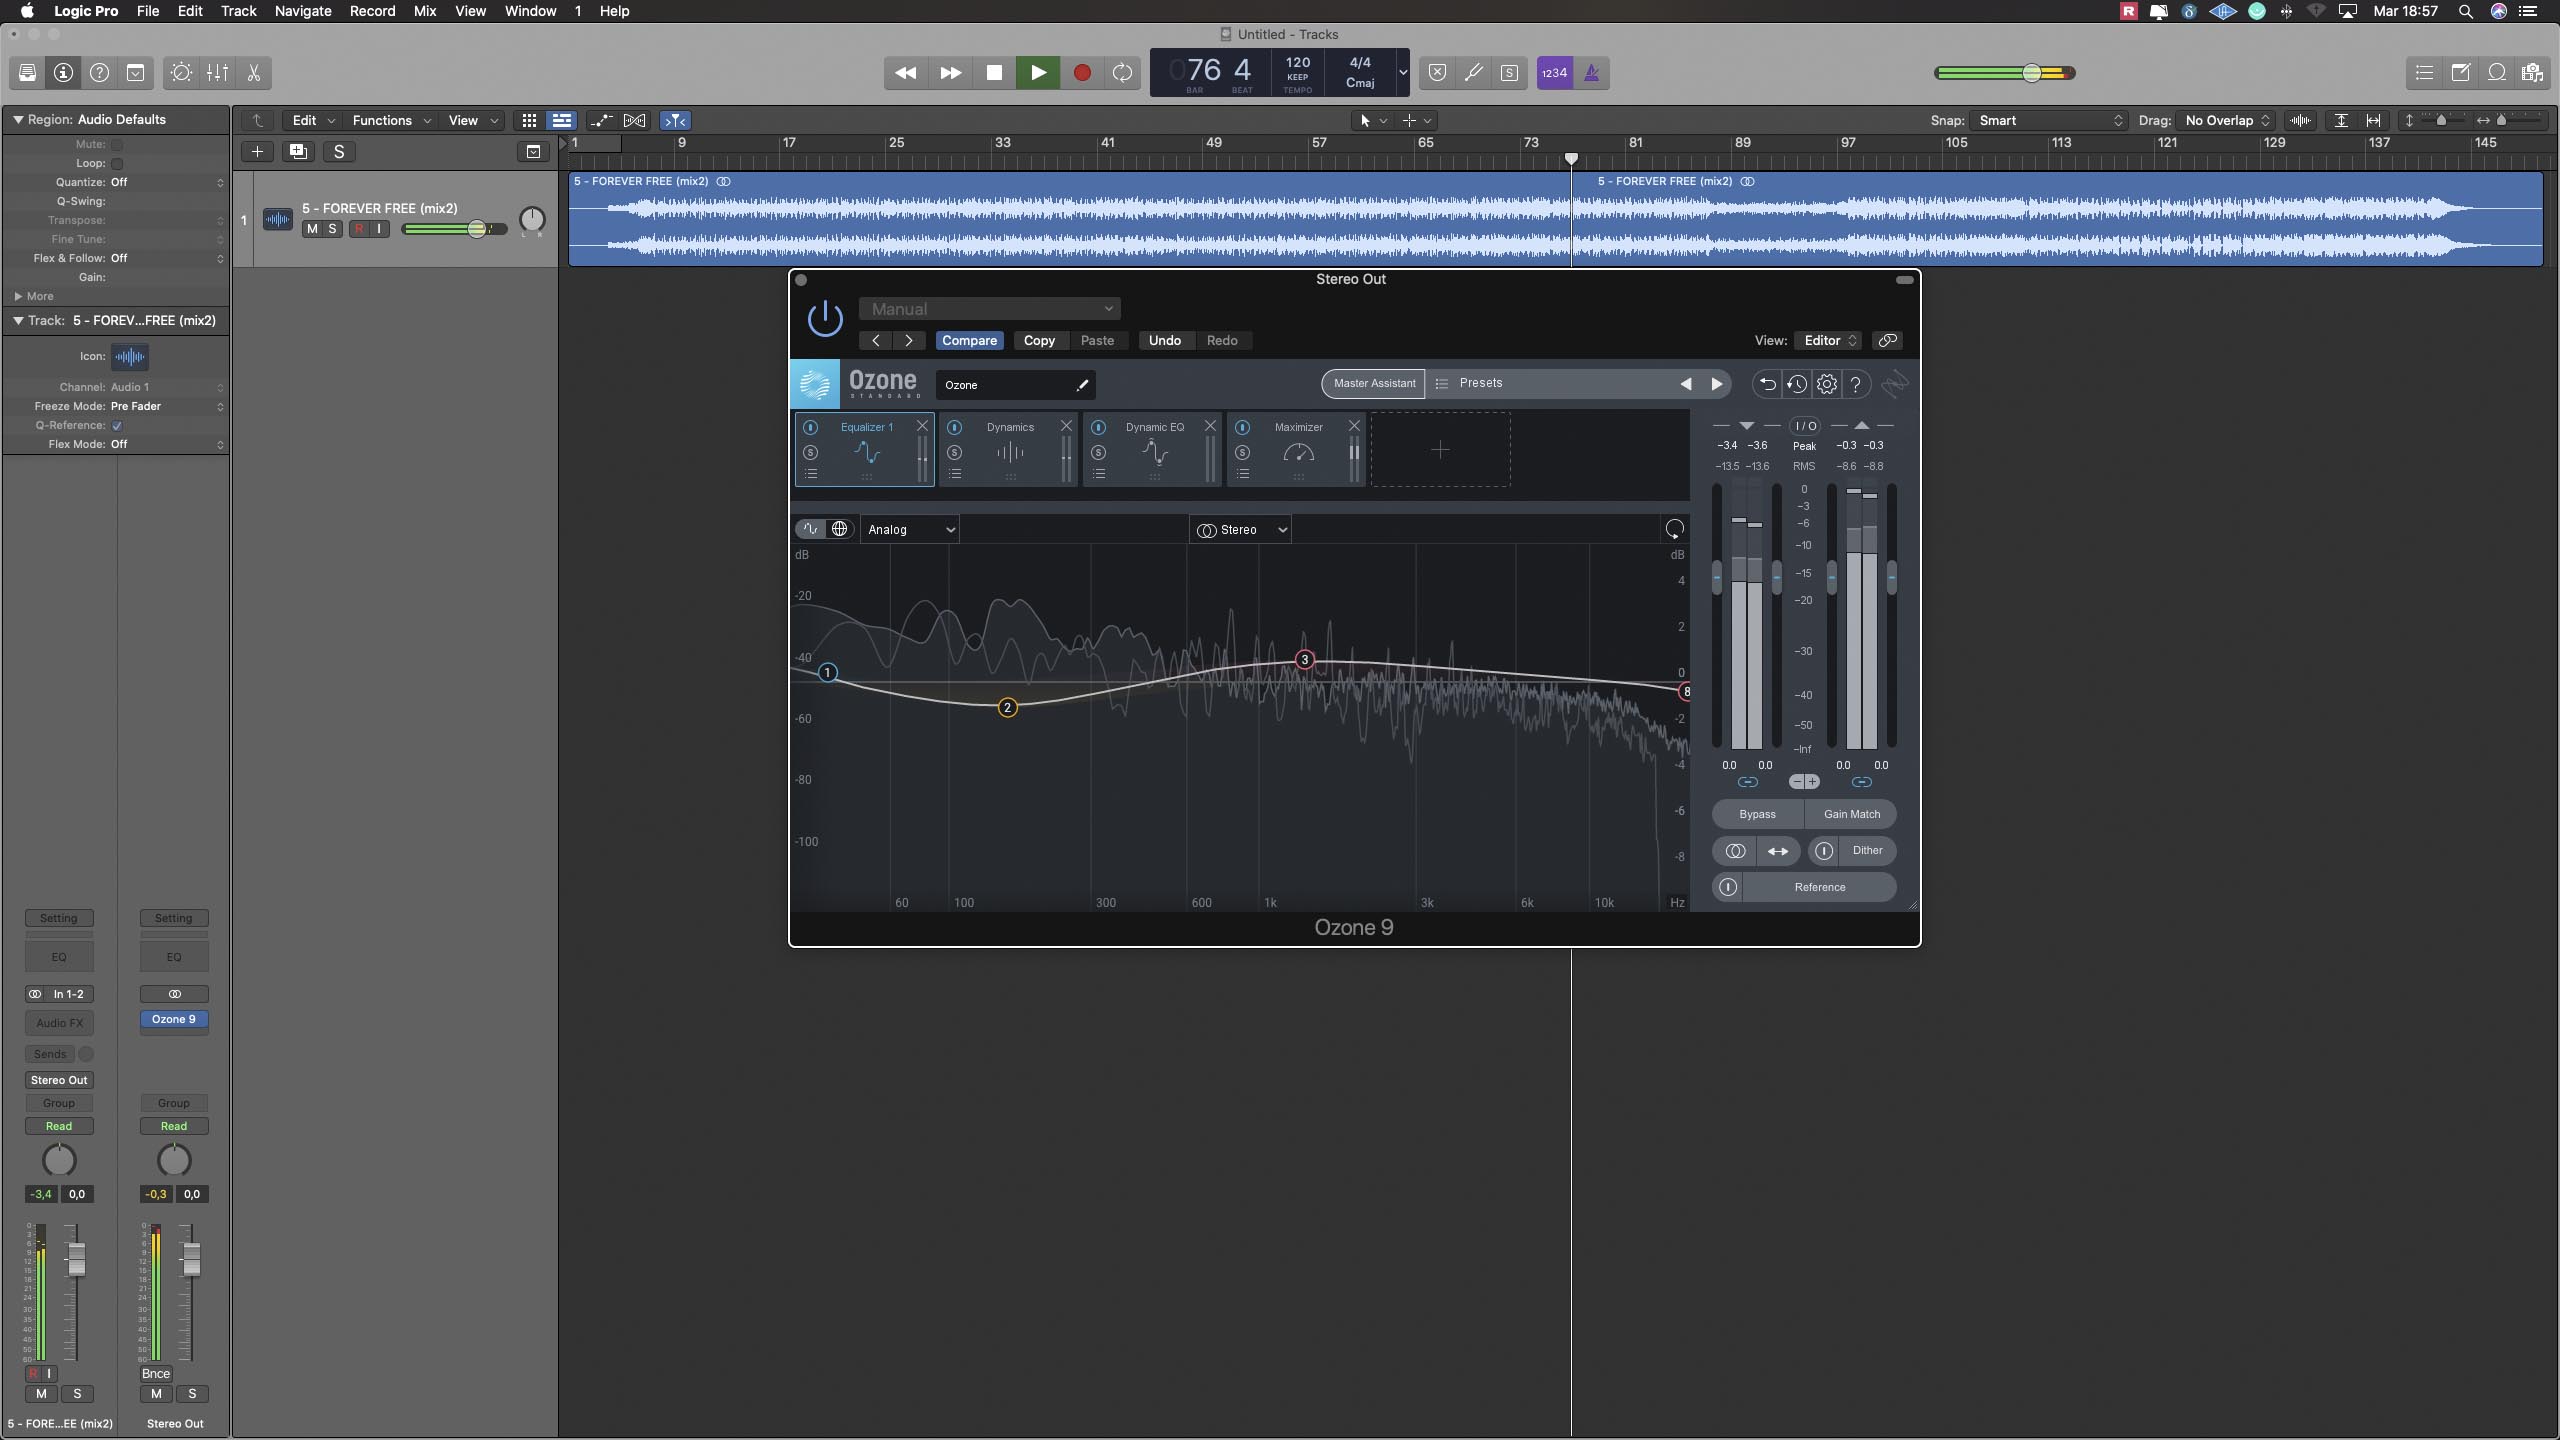Open the Analog EQ mode dropdown
This screenshot has width=2560, height=1440.
910,529
